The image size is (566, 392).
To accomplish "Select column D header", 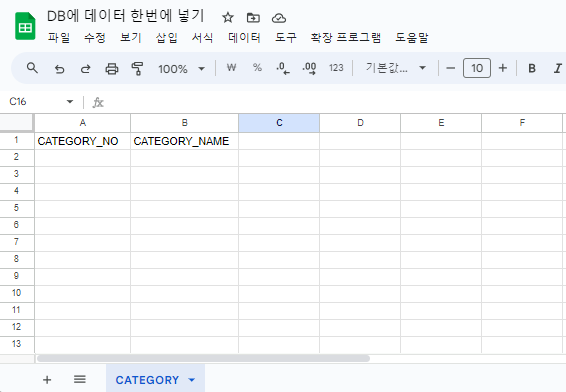I will tap(360, 123).
